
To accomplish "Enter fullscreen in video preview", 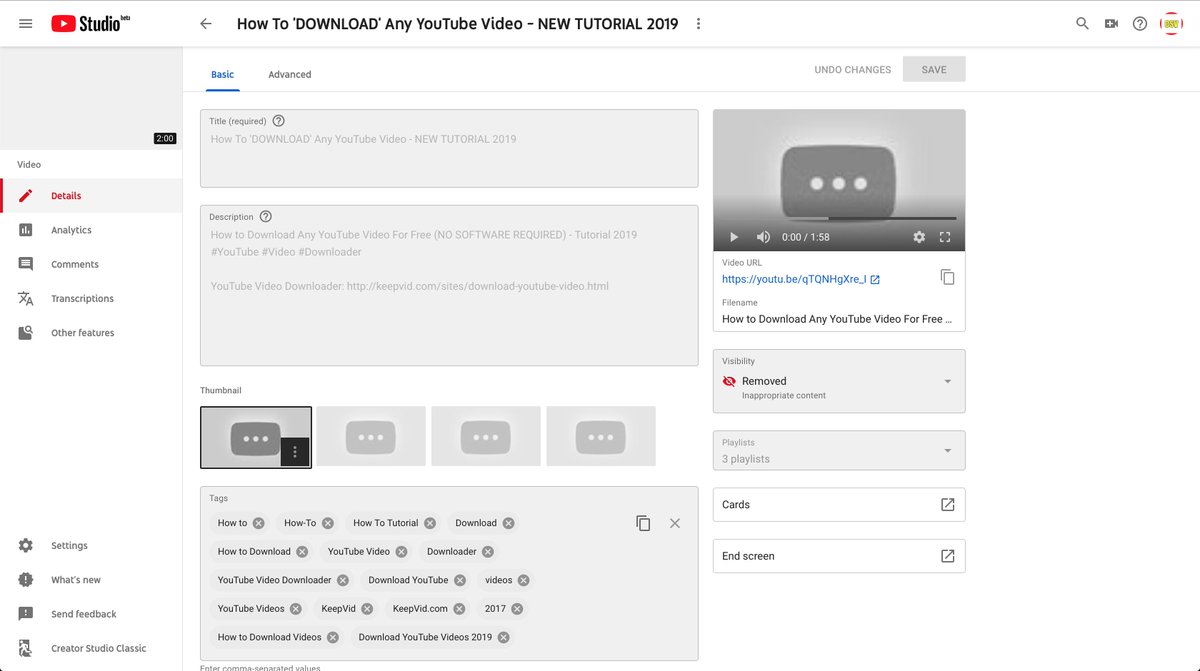I will pos(945,237).
